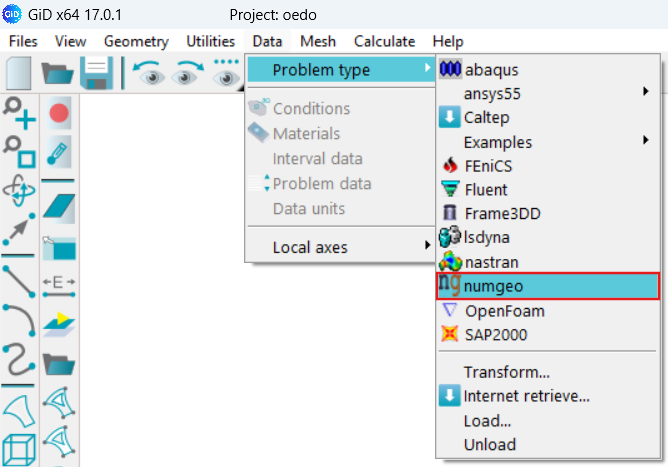
Task: Select the Create NURBS surface tool
Action: [x=19, y=411]
